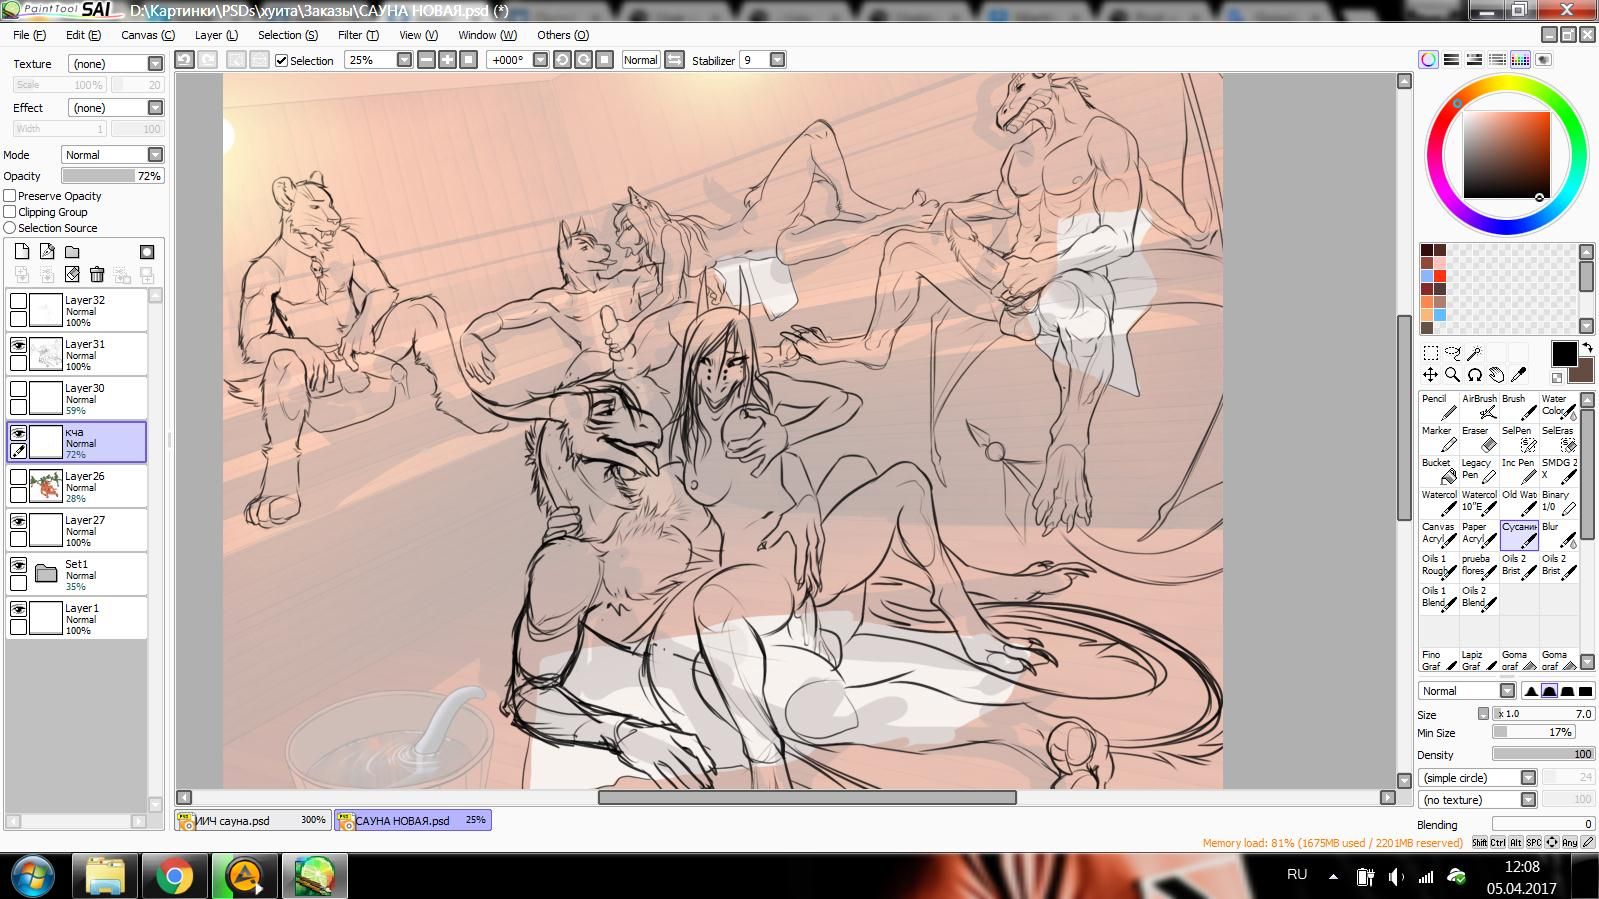Select the Marker tool
The width and height of the screenshot is (1599, 899).
(1439, 438)
